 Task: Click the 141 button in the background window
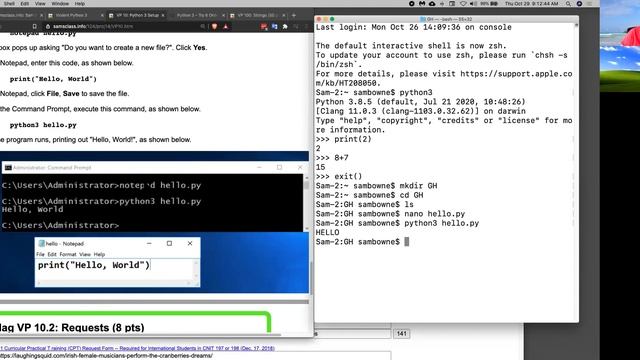(x=402, y=333)
